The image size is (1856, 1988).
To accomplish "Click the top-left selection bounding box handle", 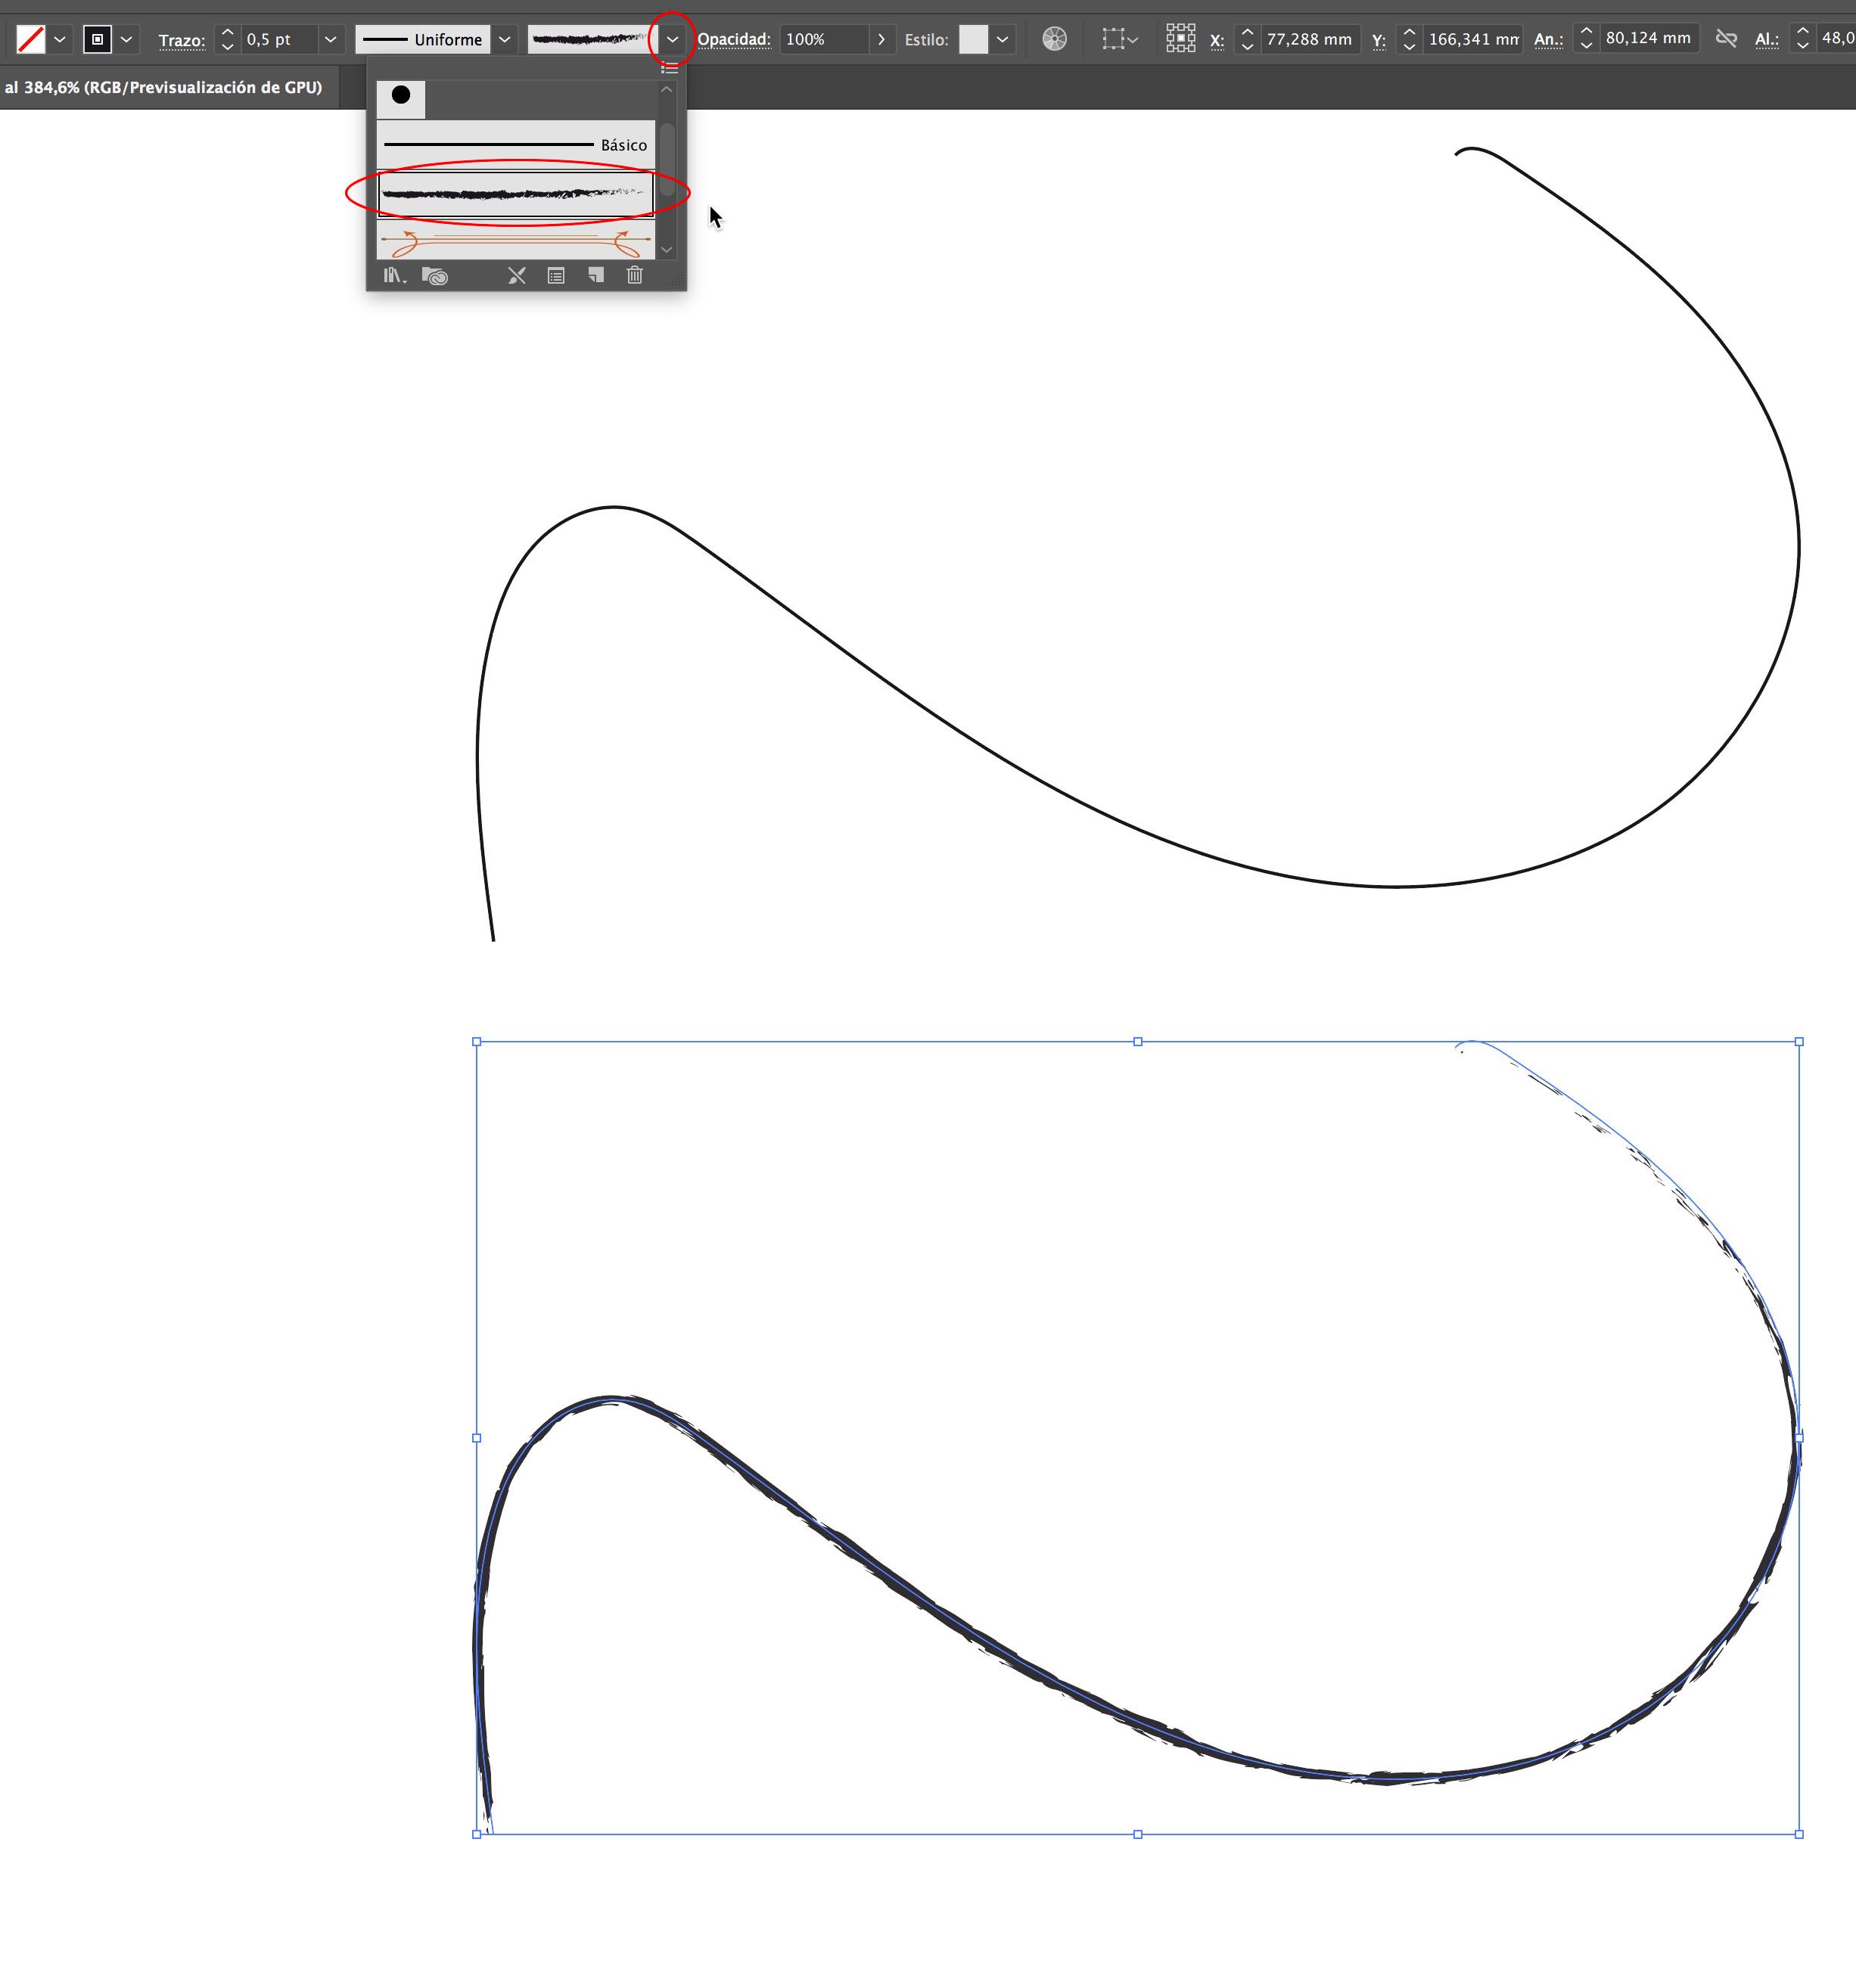I will point(477,1042).
